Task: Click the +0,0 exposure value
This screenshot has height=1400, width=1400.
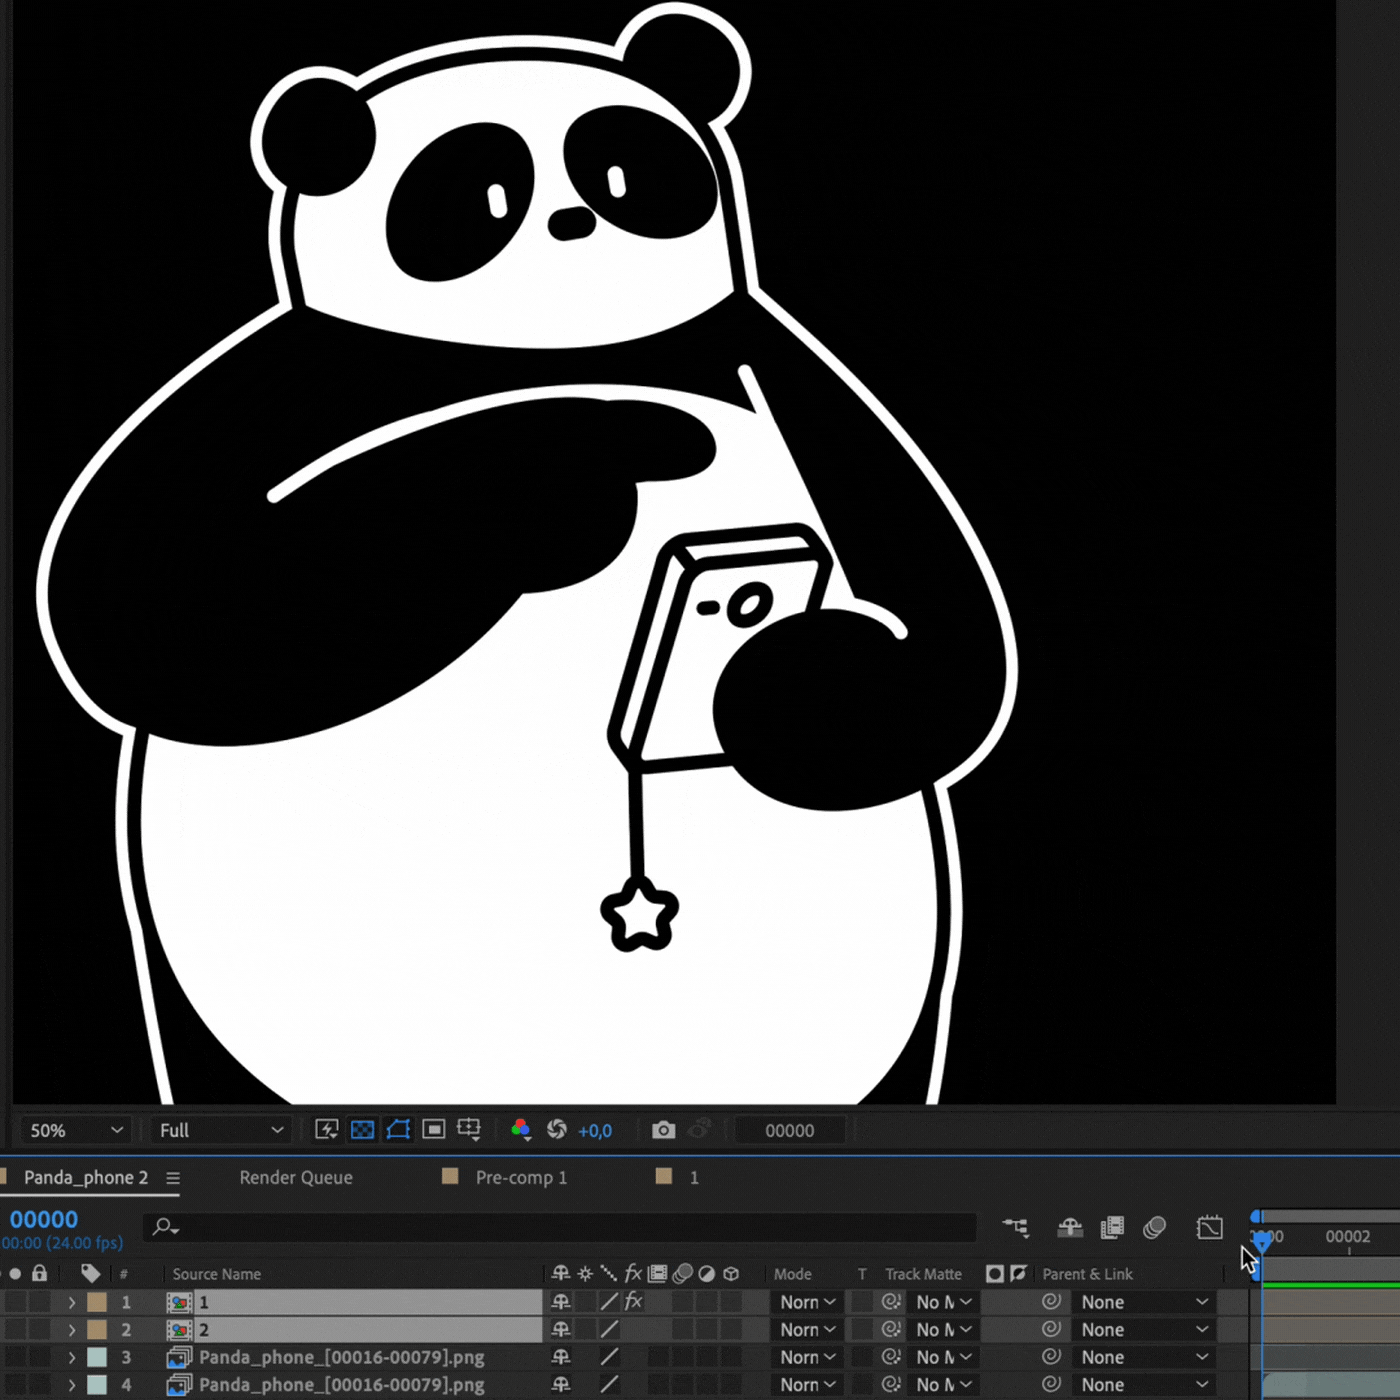Action: click(595, 1130)
